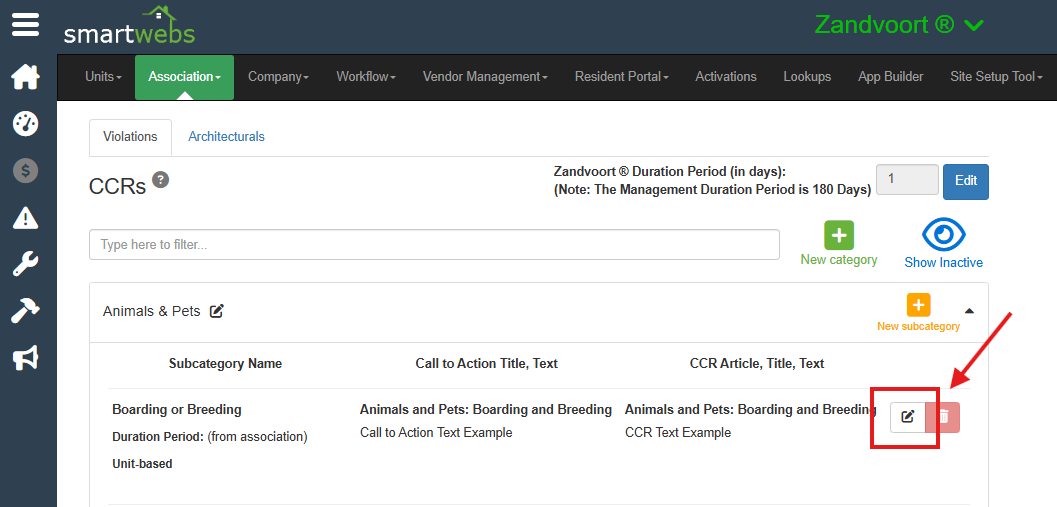Open the Vendor Management dropdown menu
This screenshot has height=507, width=1057.
click(485, 77)
